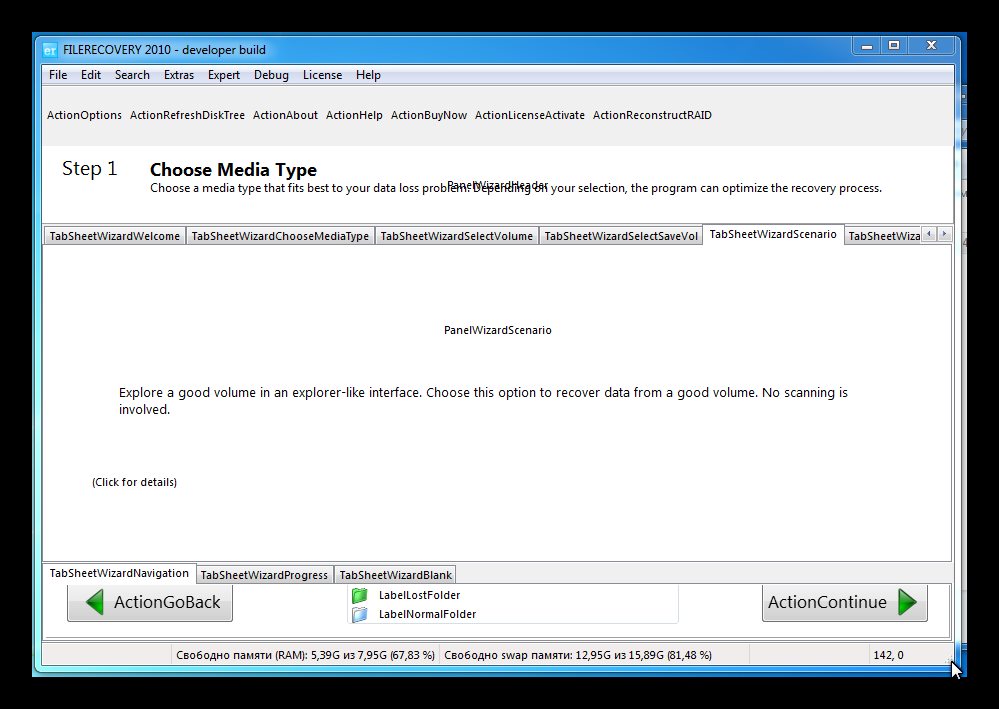
Task: Switch to TabSheetWizardWelcome tab
Action: 115,236
